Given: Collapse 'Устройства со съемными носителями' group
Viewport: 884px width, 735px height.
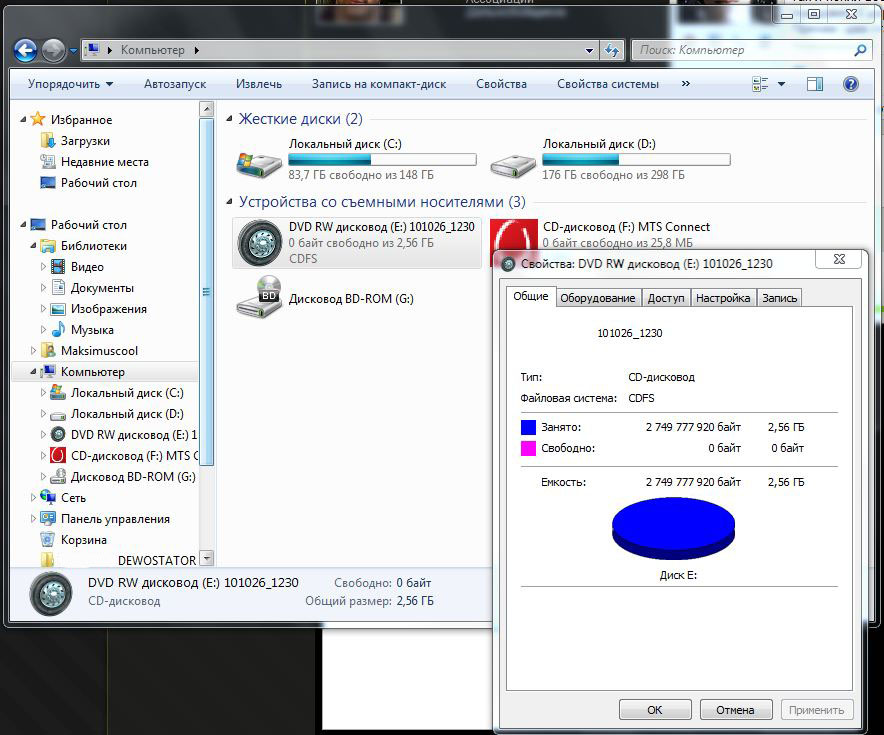Looking at the screenshot, I should [229, 202].
